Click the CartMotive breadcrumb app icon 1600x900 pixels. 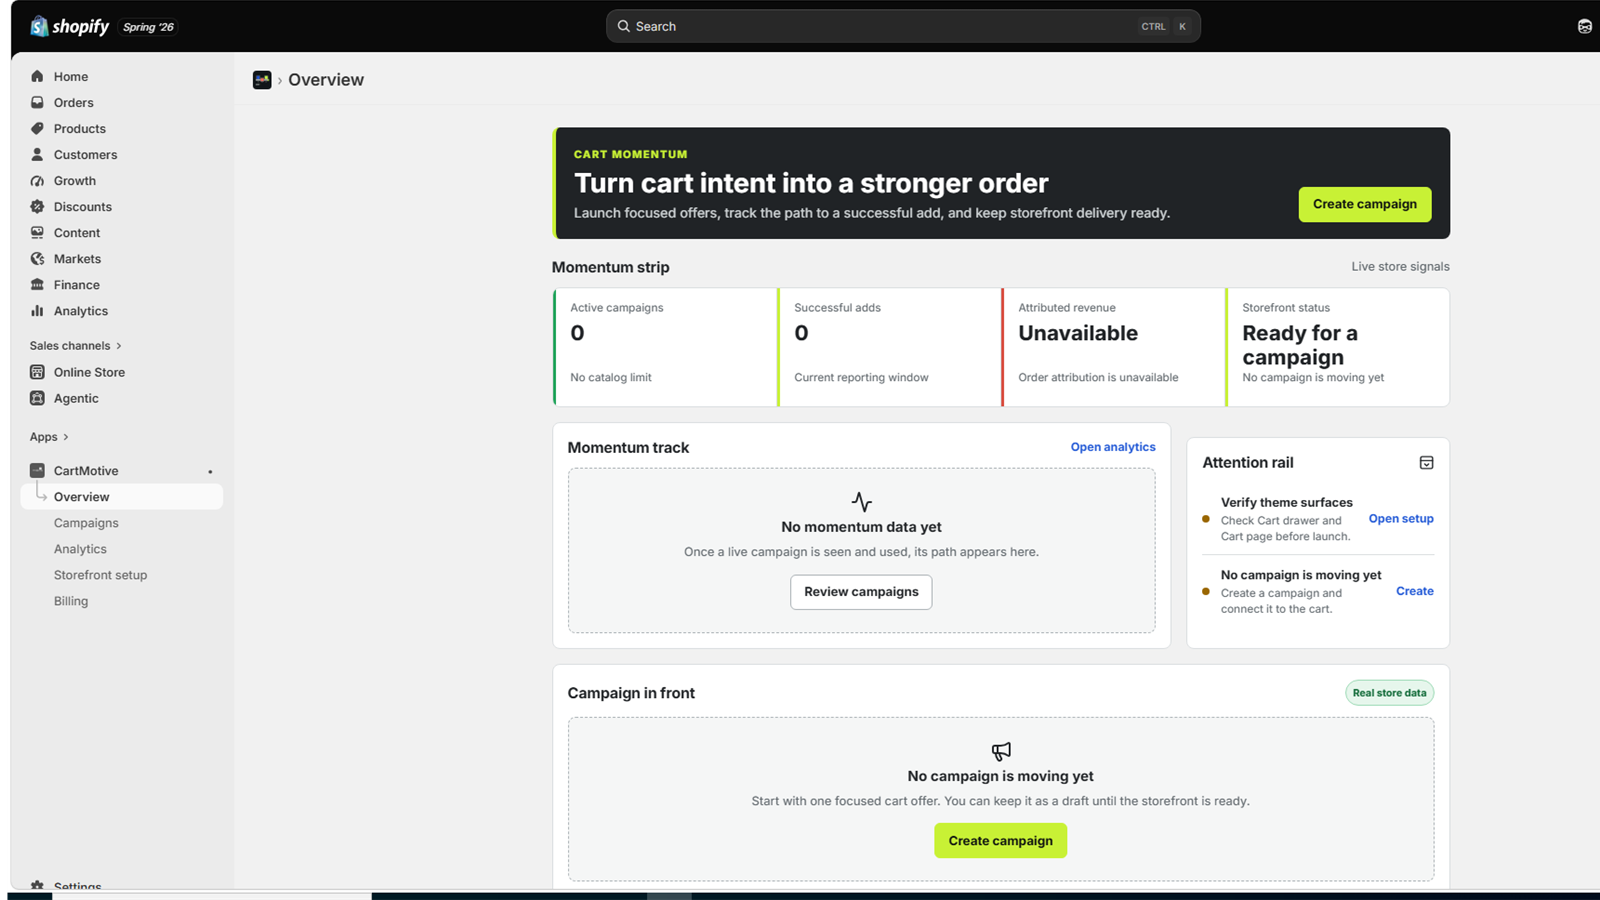[262, 80]
